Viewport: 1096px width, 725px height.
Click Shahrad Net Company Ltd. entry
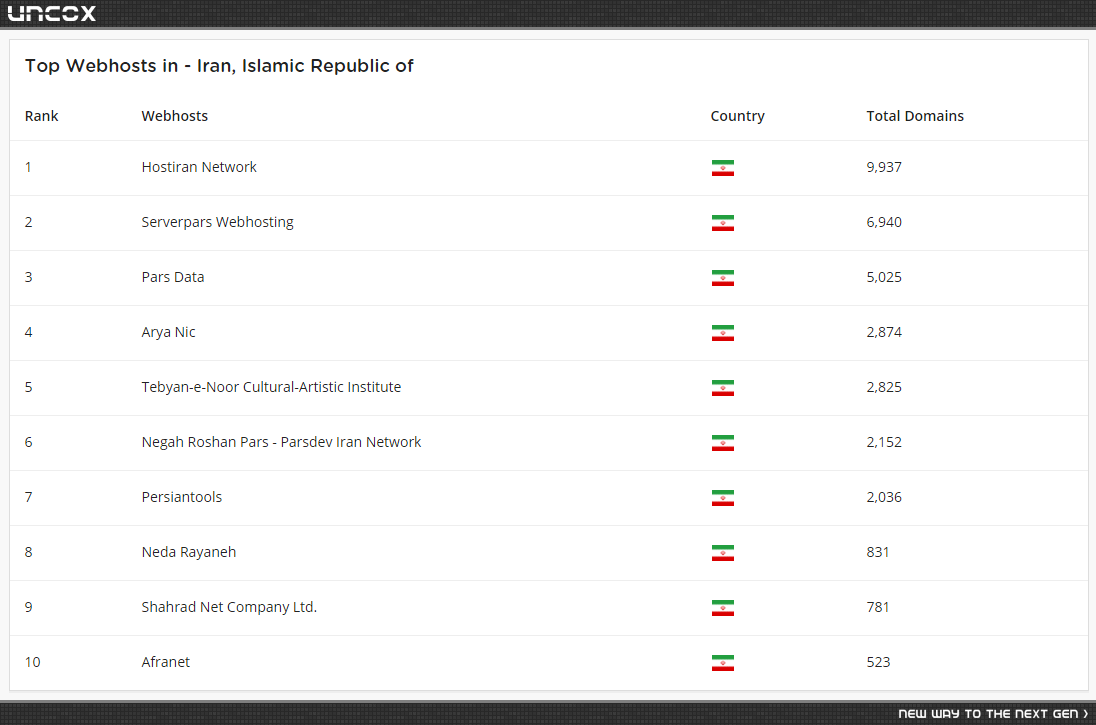point(229,607)
